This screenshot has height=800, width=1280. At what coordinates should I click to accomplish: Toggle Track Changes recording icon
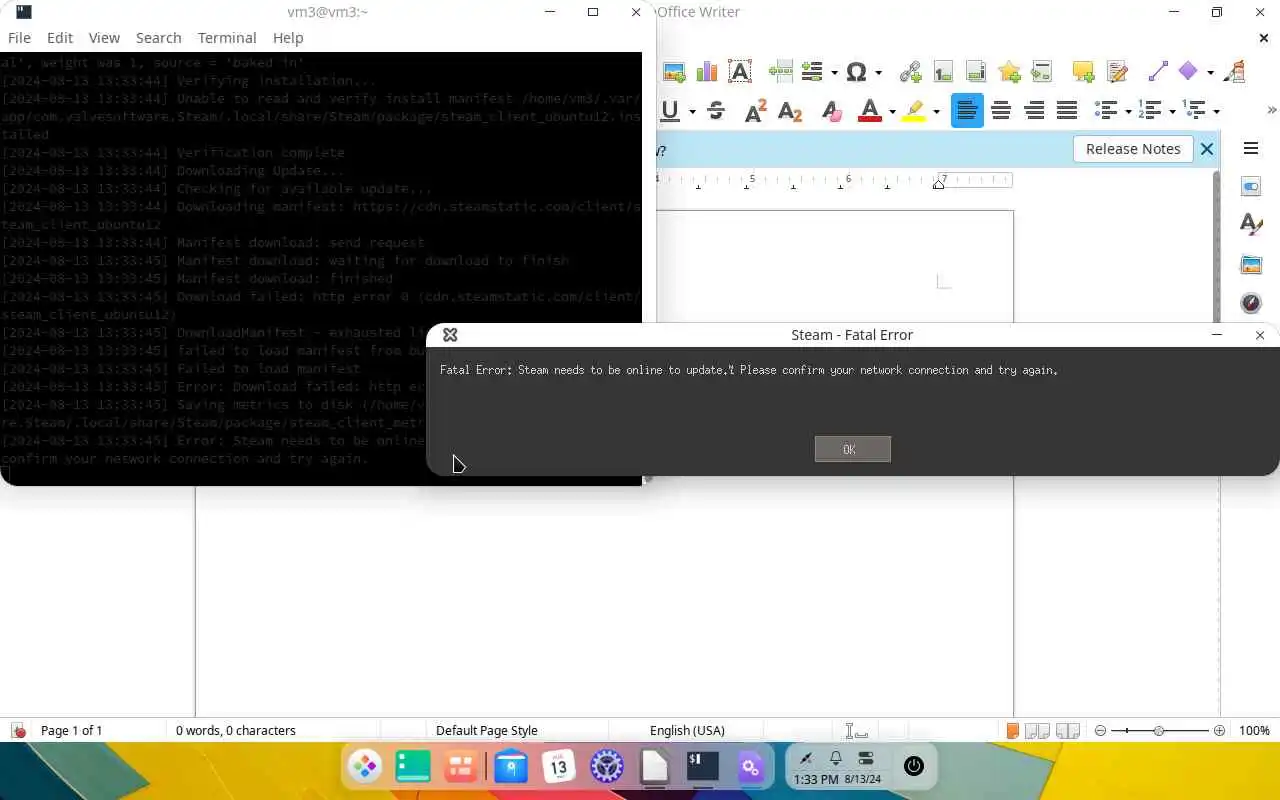(x=1117, y=72)
